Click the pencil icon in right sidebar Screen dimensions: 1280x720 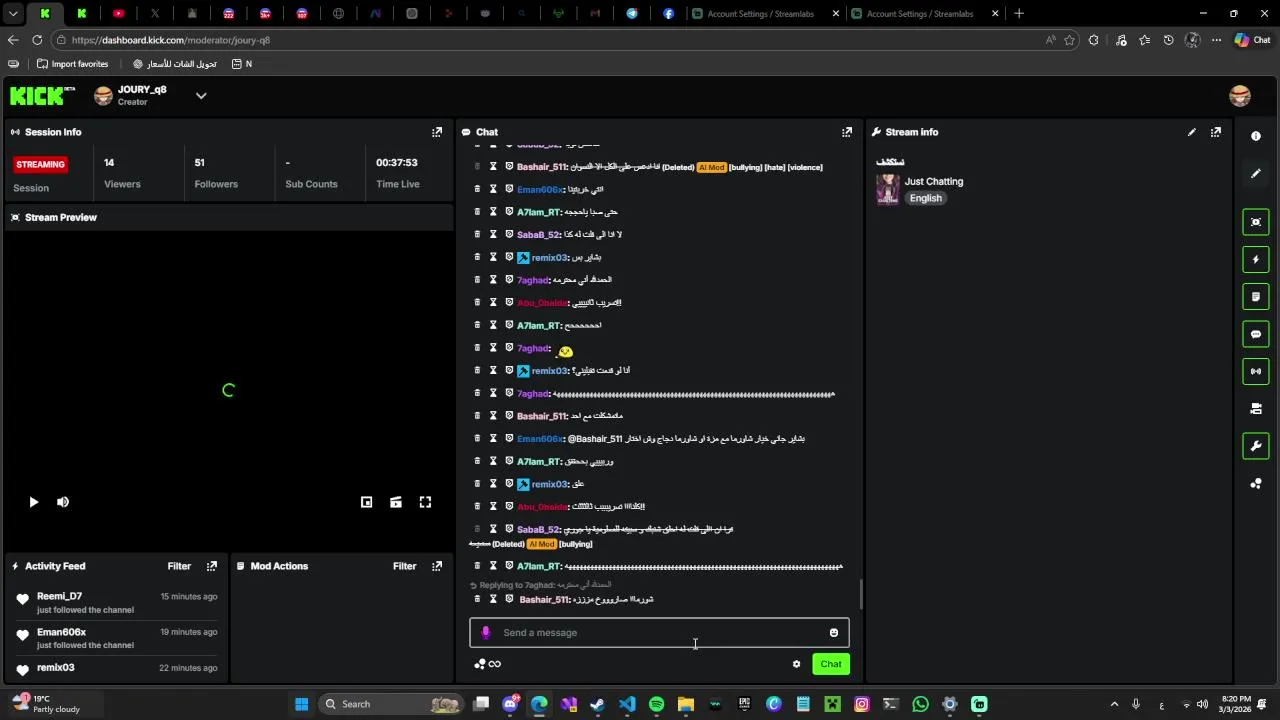pyautogui.click(x=1256, y=174)
